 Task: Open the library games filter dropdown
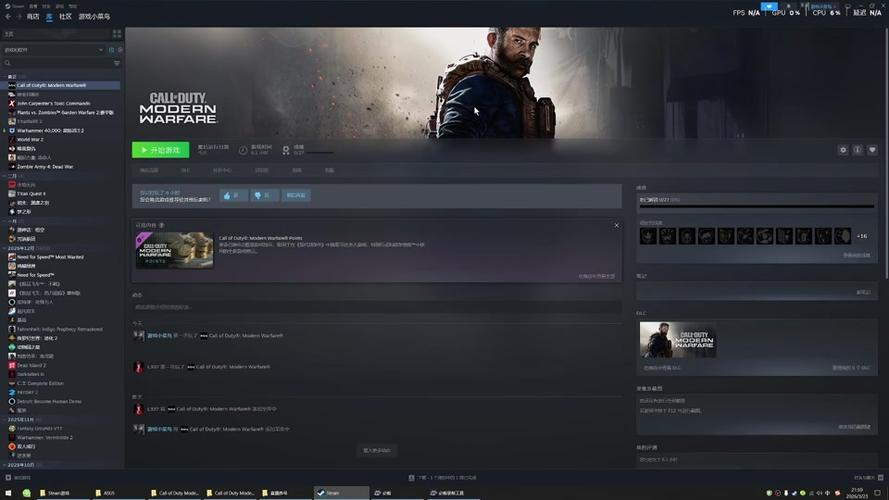tap(54, 50)
